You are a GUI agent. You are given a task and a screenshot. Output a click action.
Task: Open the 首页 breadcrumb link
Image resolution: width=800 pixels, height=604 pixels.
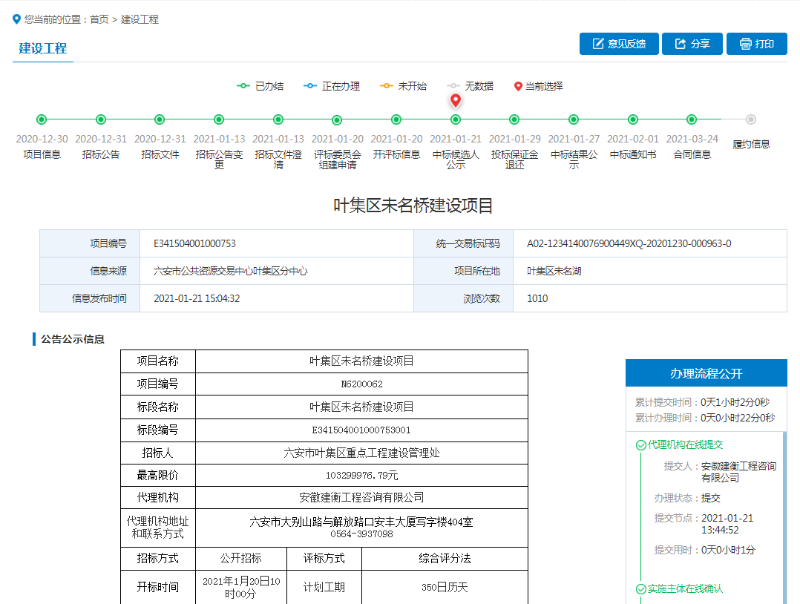pos(99,19)
